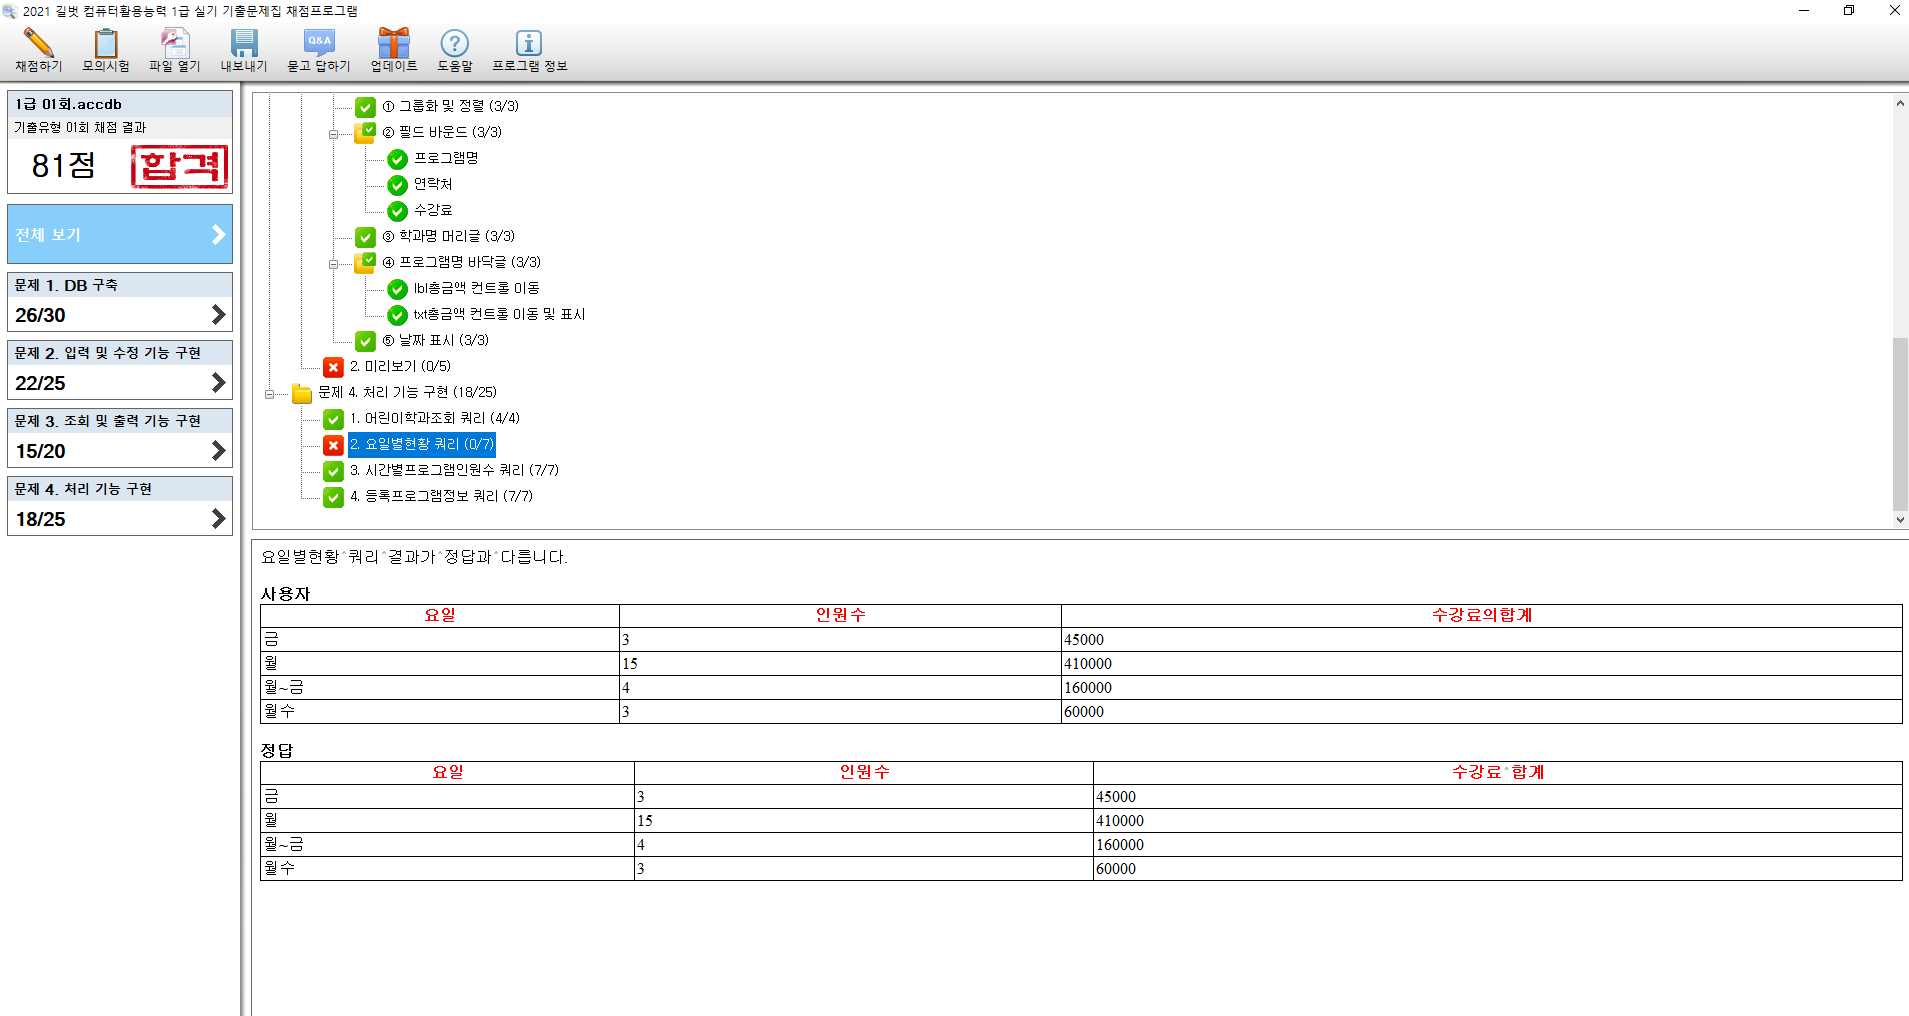Collapse 문제 4. 처리 기능 구현 node
1909x1016 pixels.
(x=269, y=394)
